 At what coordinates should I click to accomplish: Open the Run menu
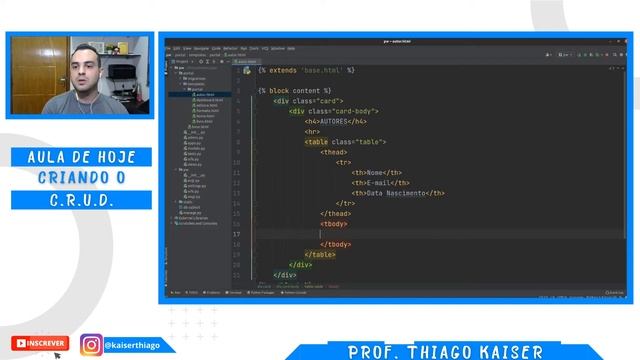244,48
